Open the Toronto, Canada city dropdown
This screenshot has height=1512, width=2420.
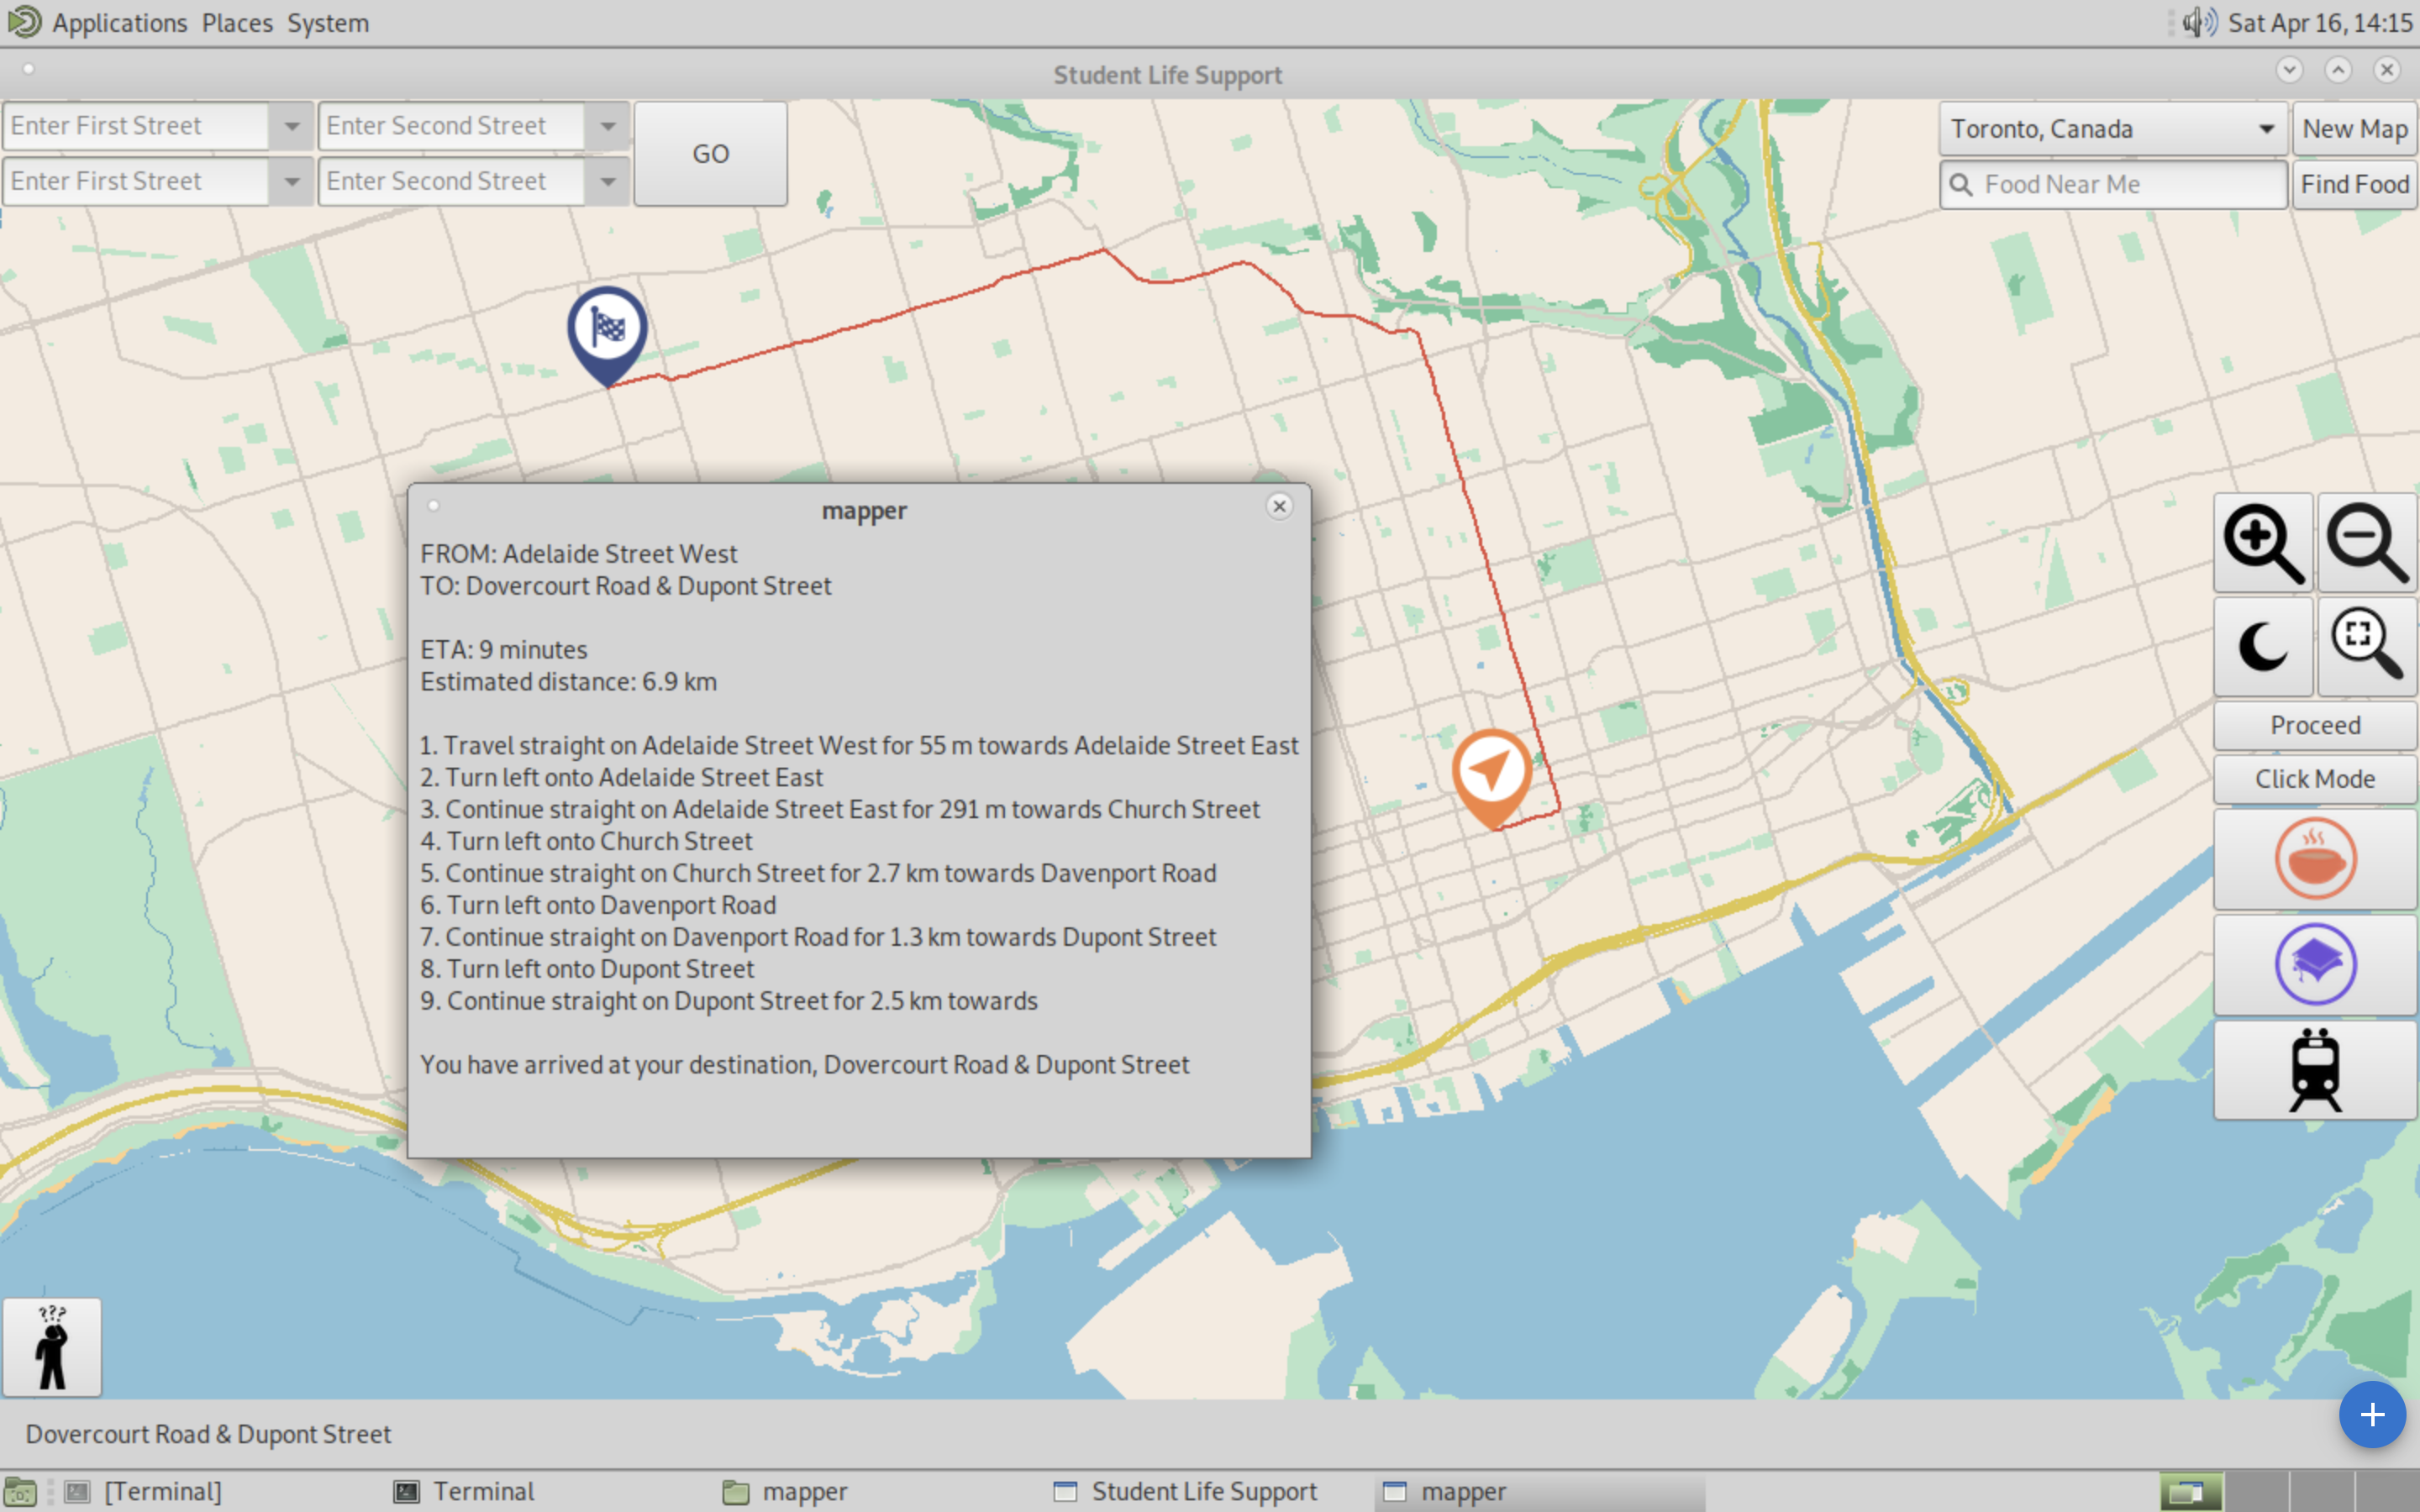pos(2112,129)
